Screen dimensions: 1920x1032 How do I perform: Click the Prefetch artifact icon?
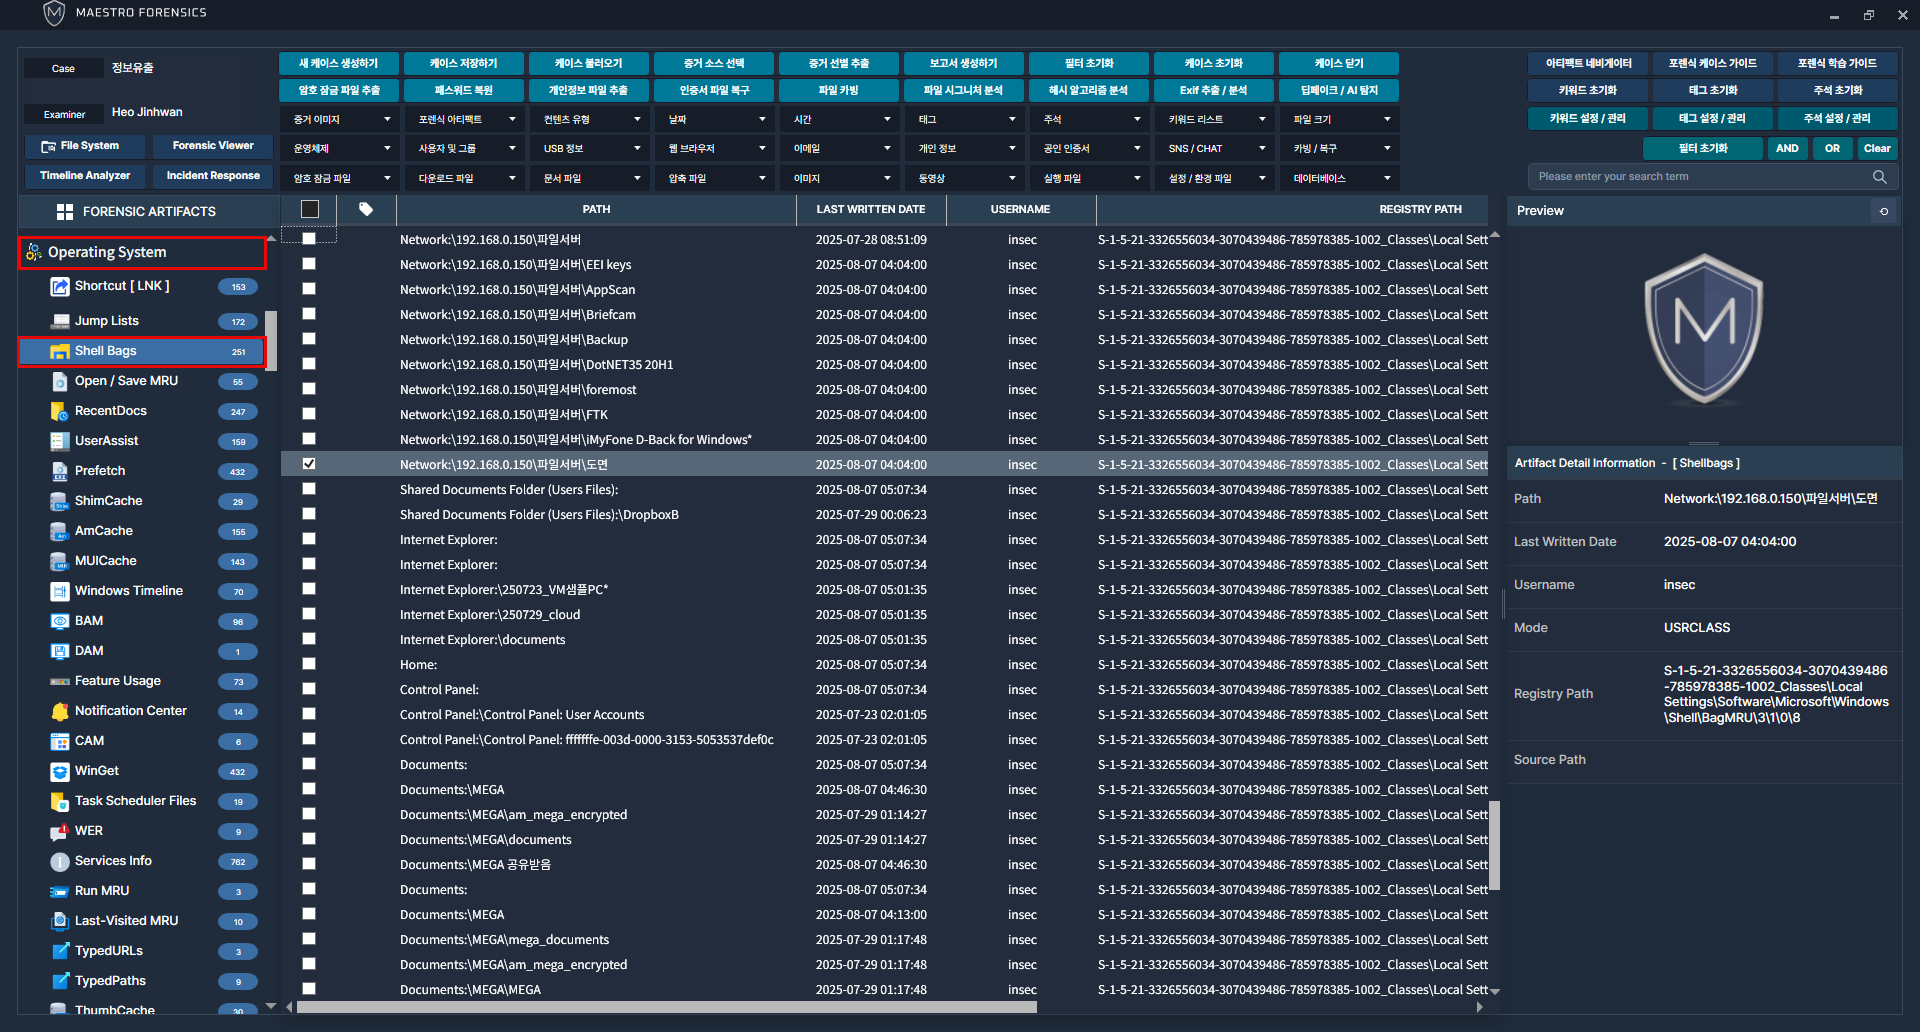(x=60, y=471)
